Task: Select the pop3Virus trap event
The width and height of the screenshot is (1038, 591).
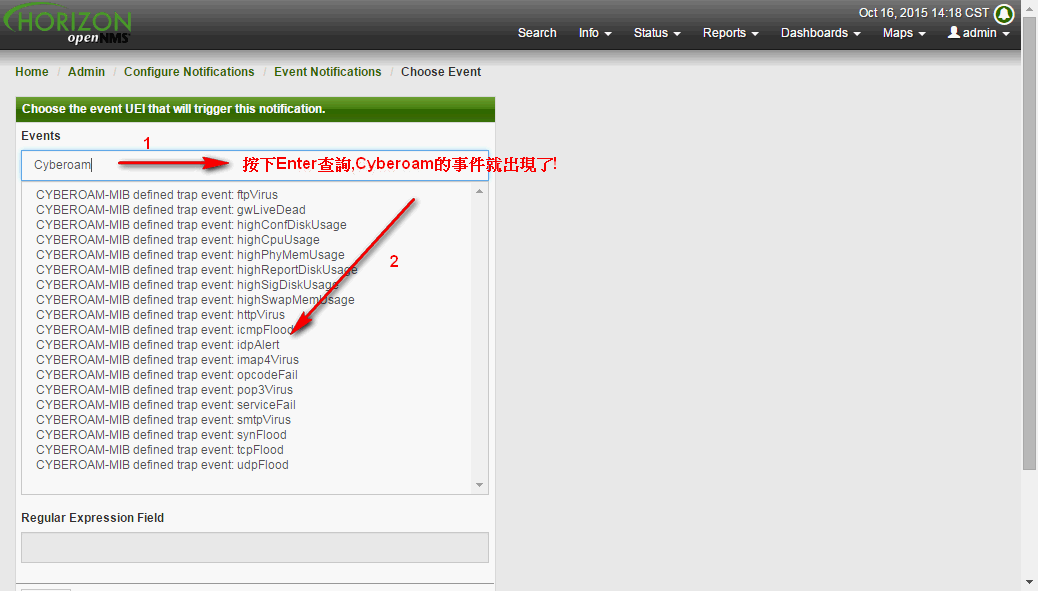Action: [164, 390]
